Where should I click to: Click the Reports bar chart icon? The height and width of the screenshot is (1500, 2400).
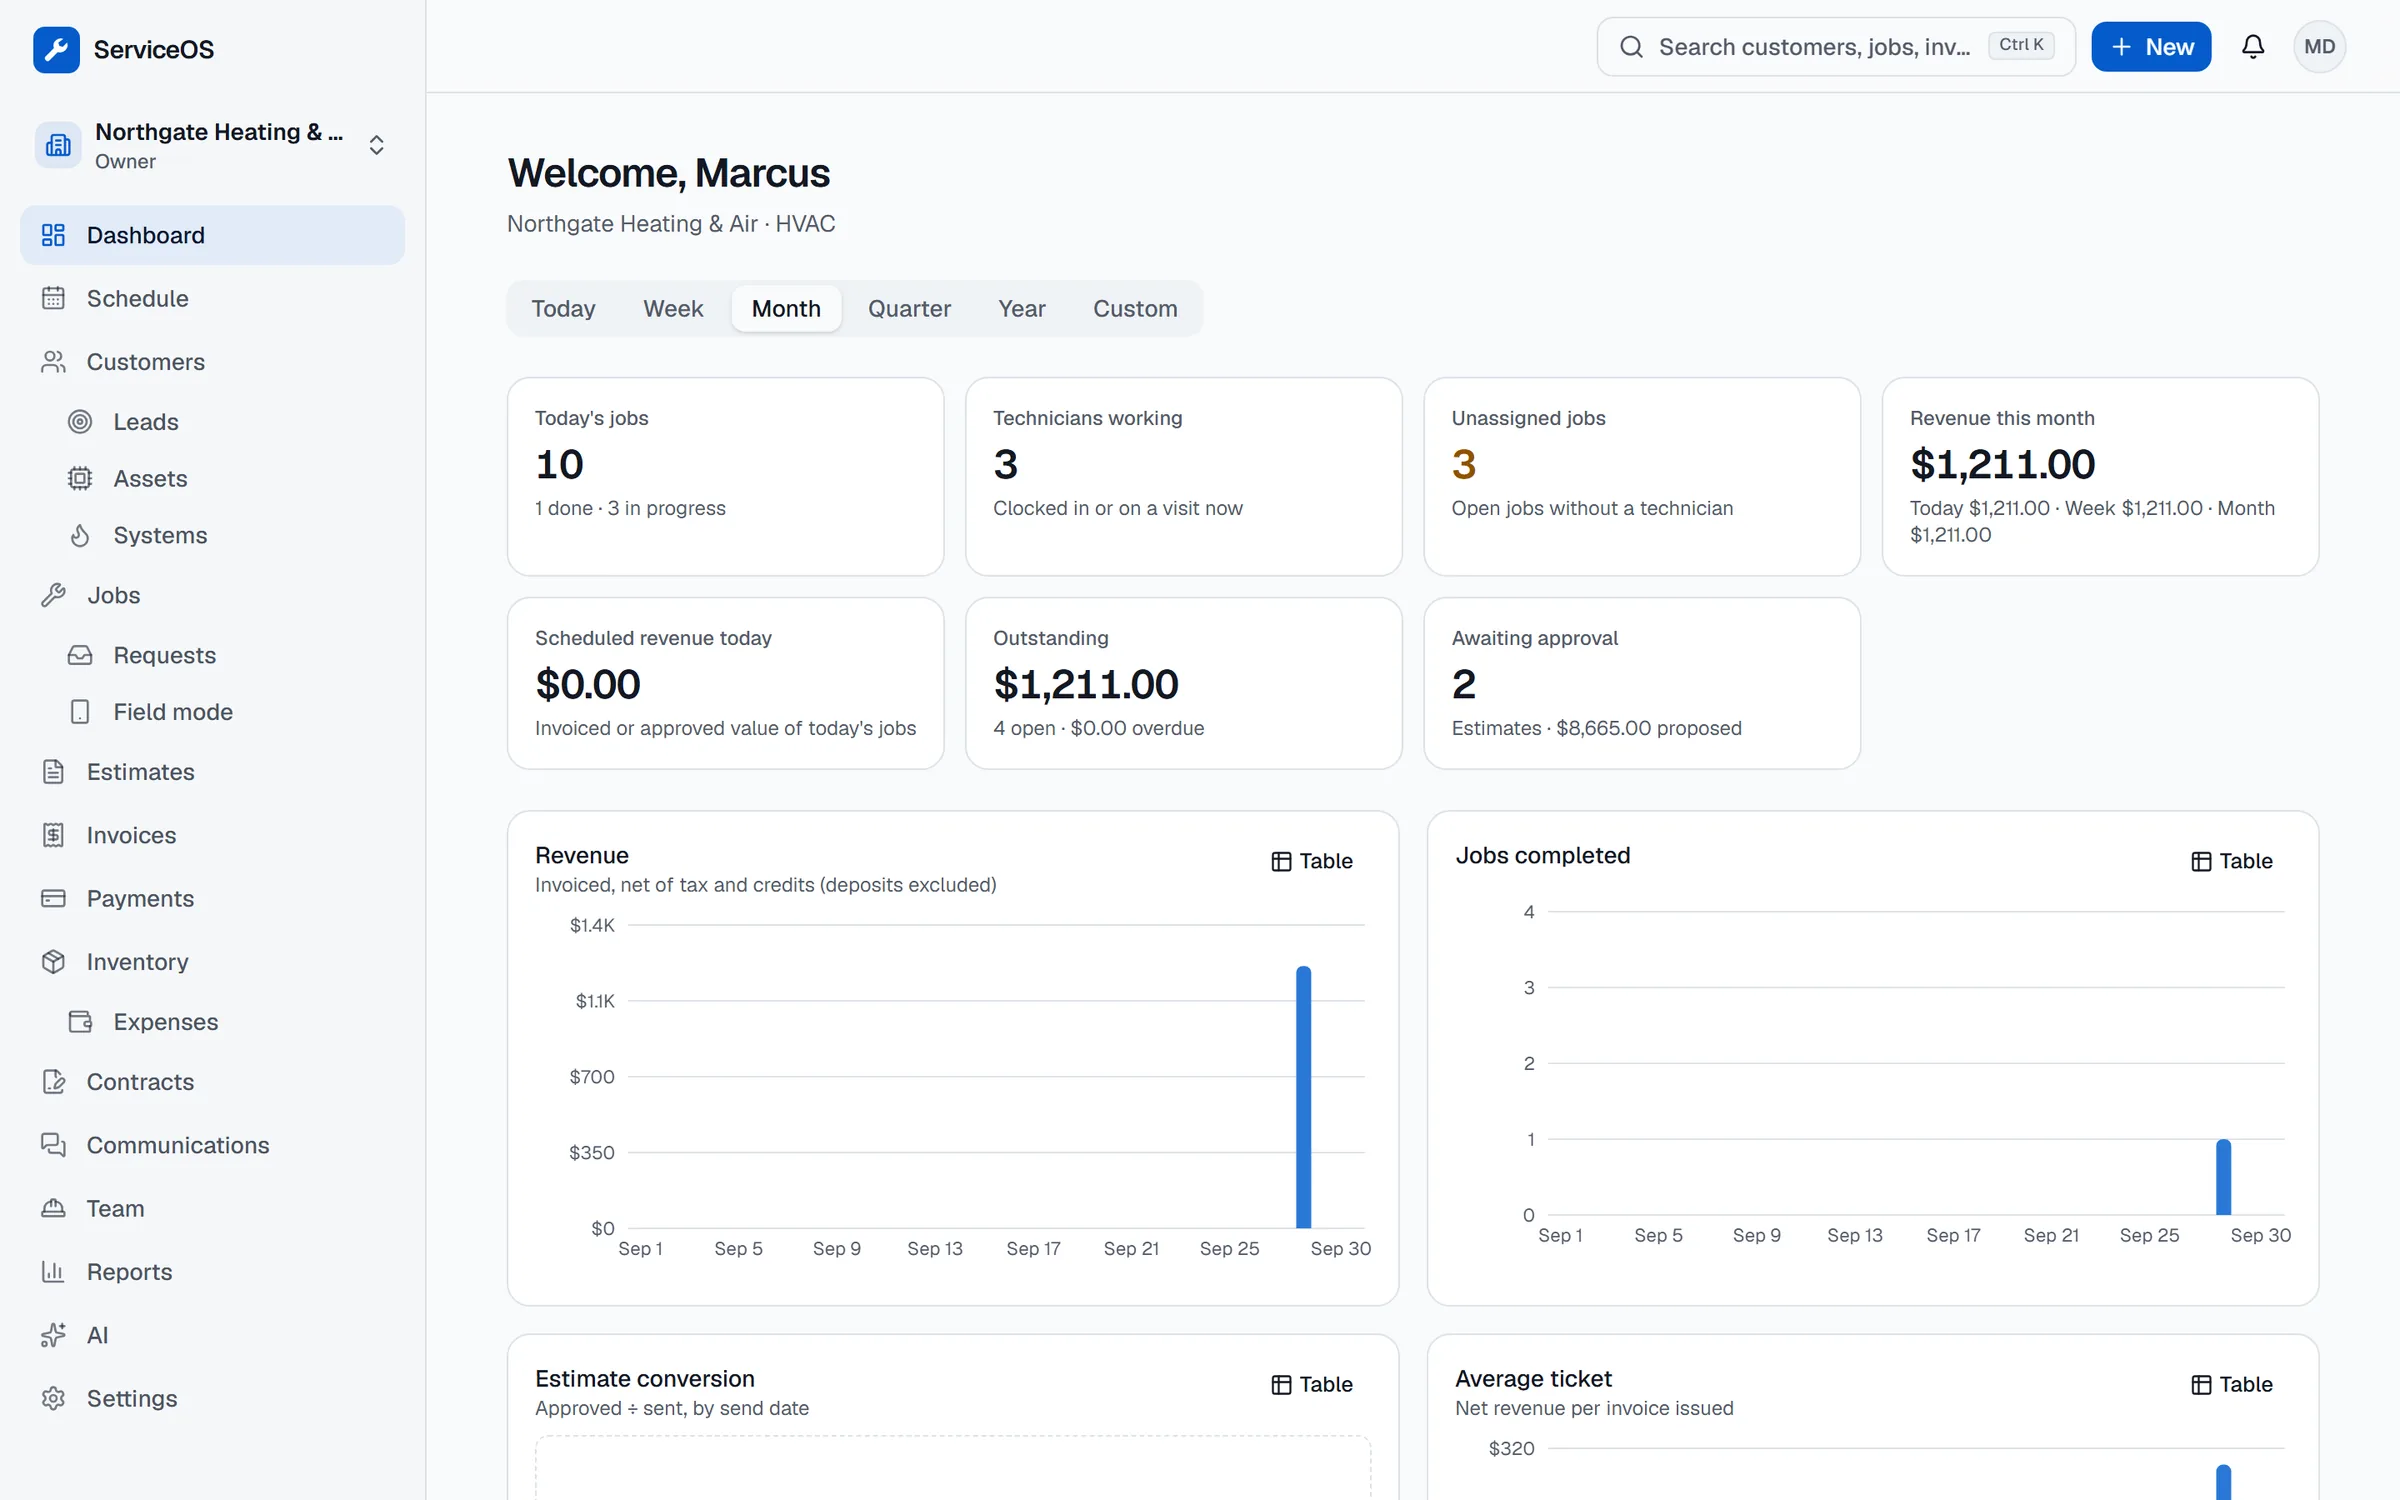tap(53, 1271)
